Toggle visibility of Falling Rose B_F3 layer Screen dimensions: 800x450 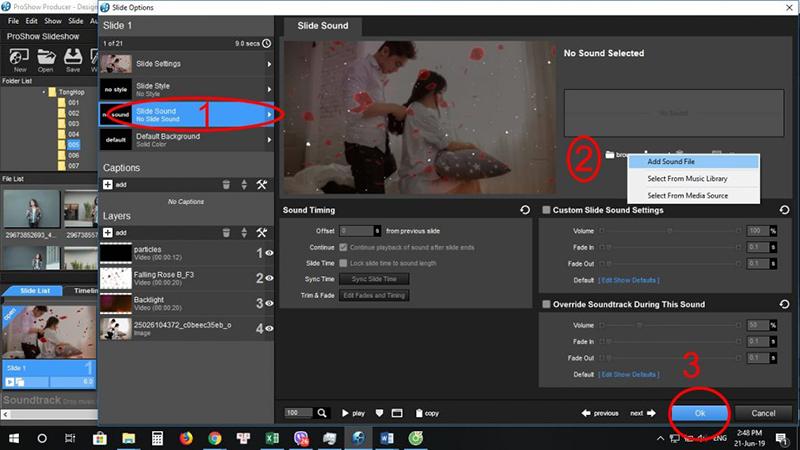click(x=269, y=278)
